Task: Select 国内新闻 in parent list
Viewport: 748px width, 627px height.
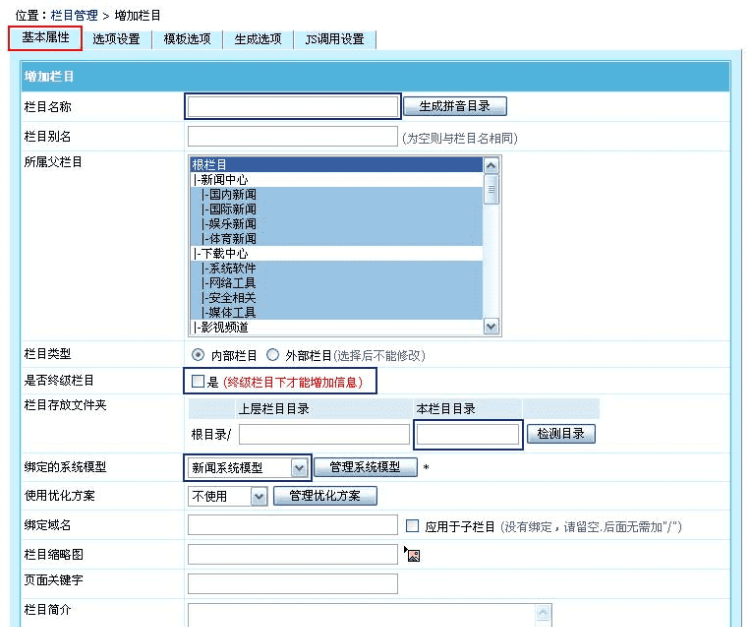Action: [336, 195]
